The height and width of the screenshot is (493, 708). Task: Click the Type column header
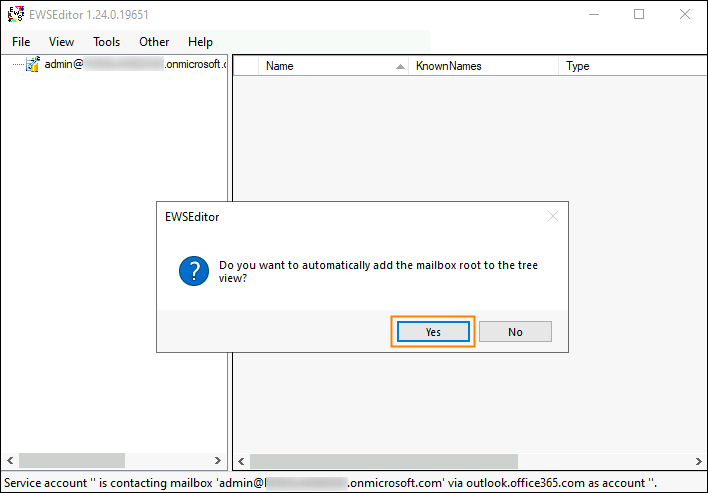click(633, 66)
